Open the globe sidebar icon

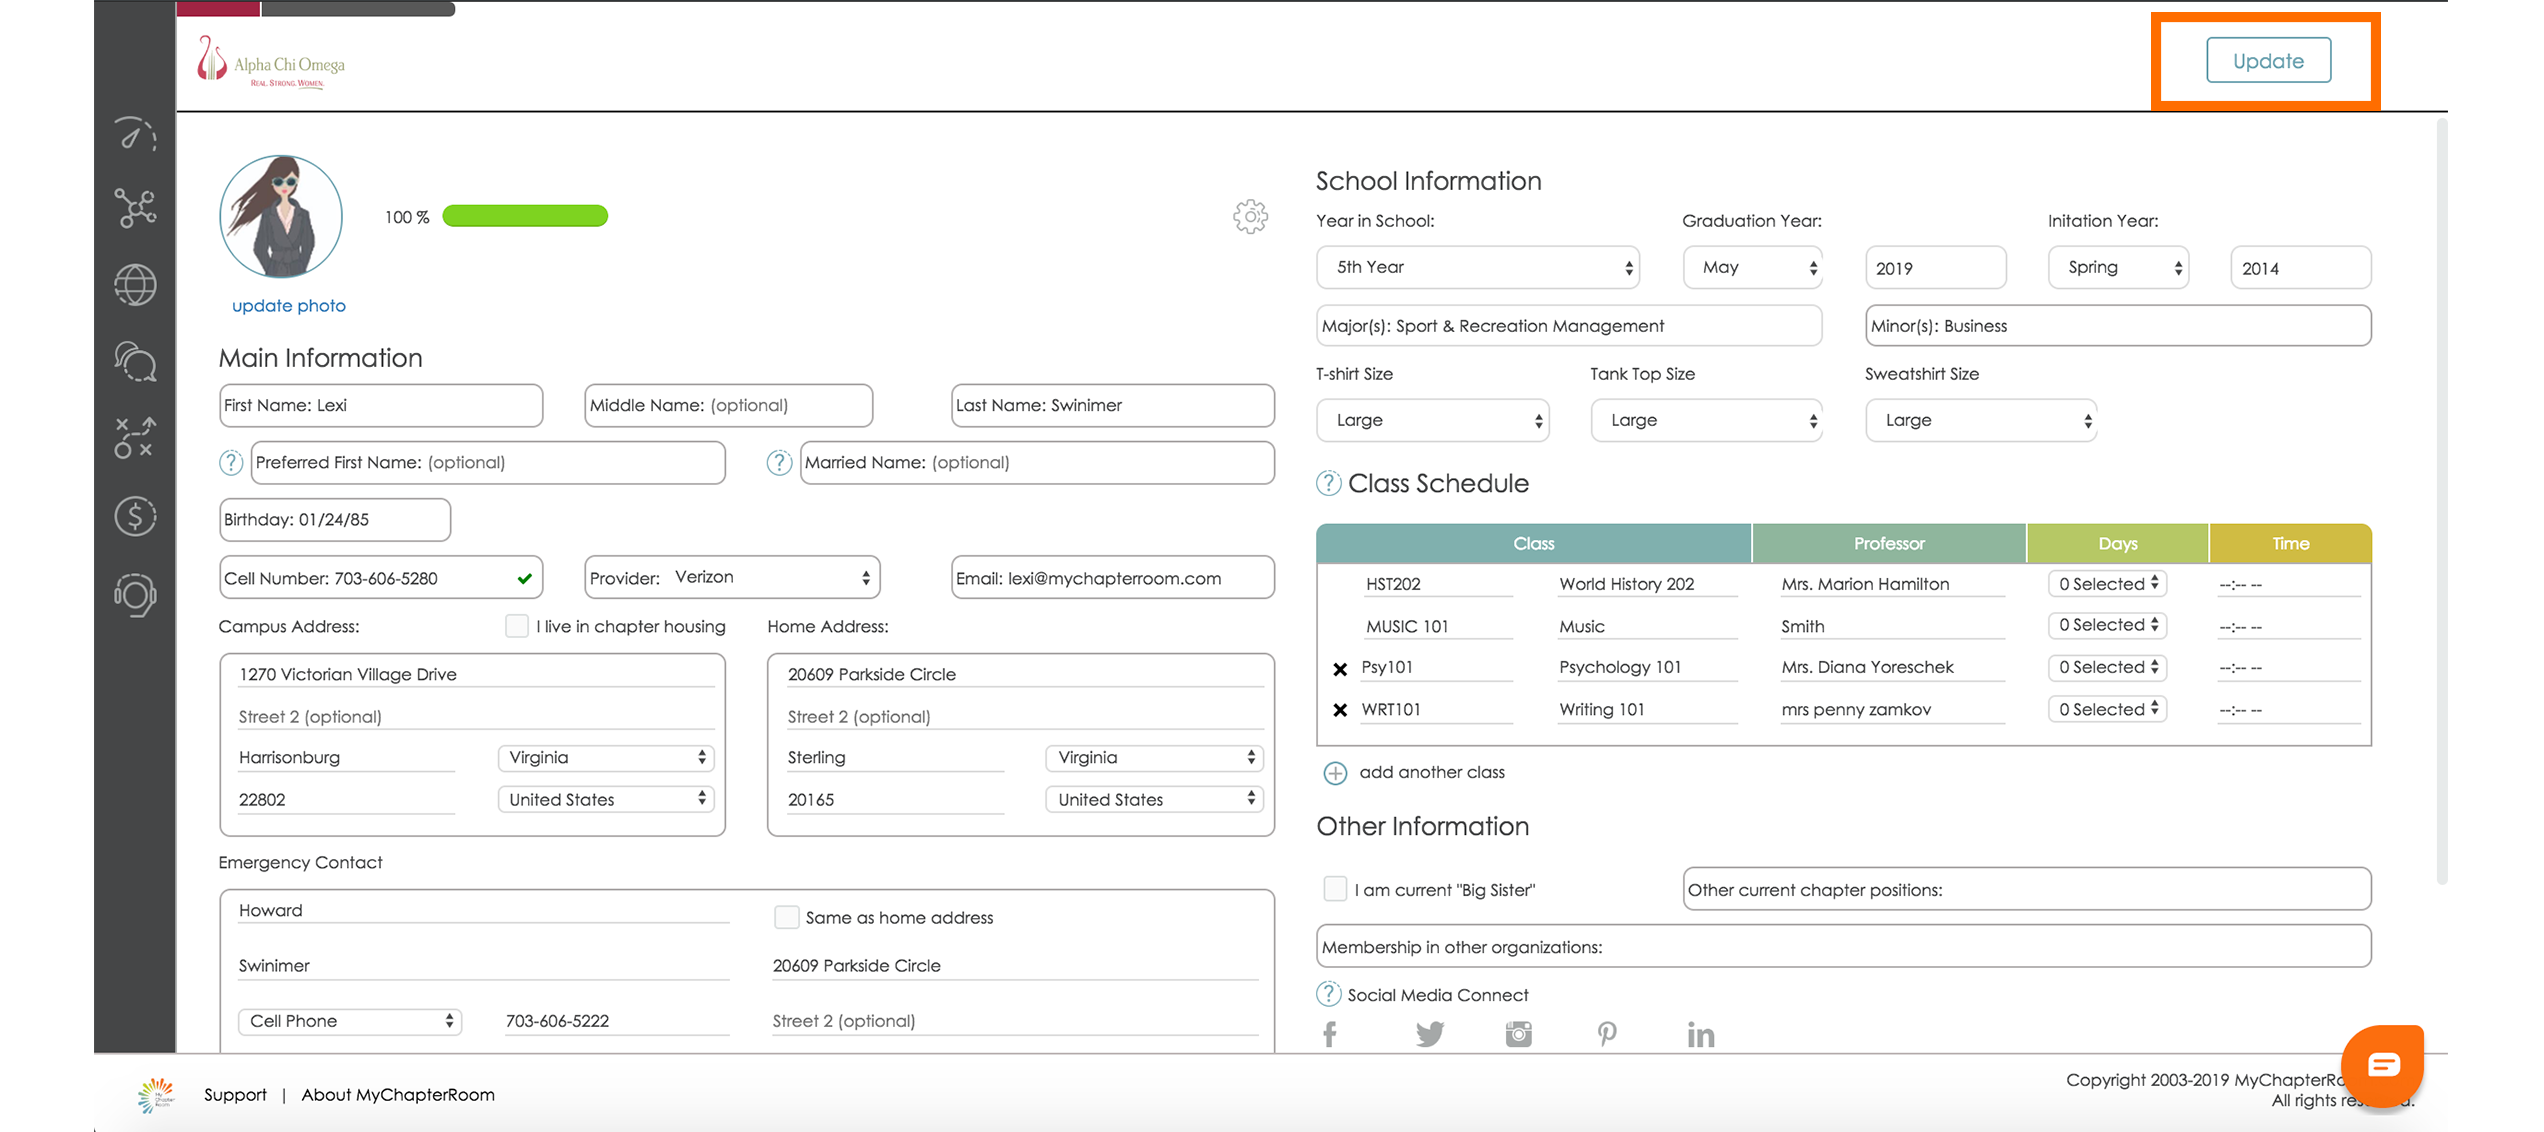click(135, 285)
